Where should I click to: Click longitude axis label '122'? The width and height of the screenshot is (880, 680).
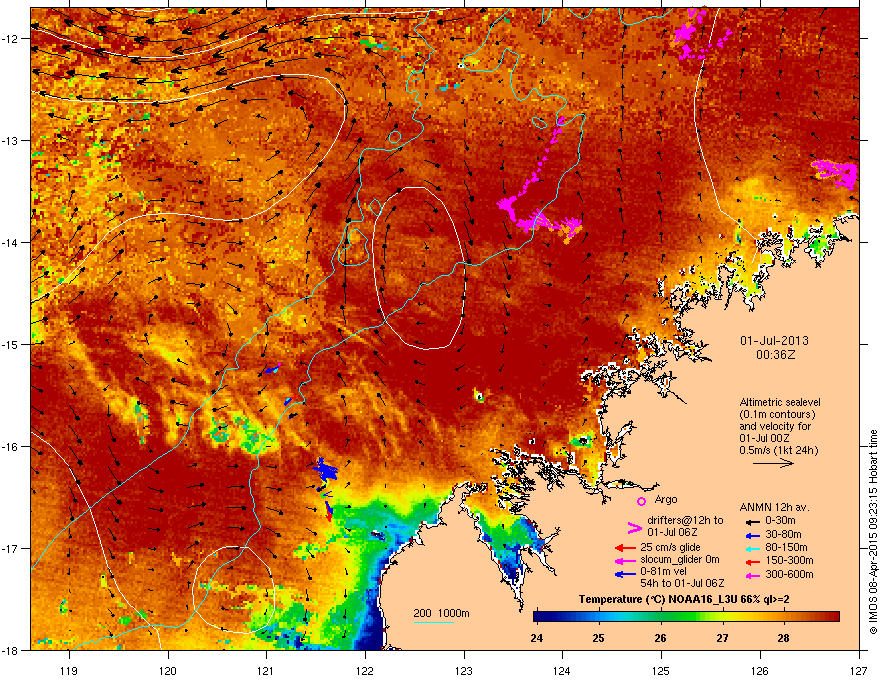click(365, 670)
